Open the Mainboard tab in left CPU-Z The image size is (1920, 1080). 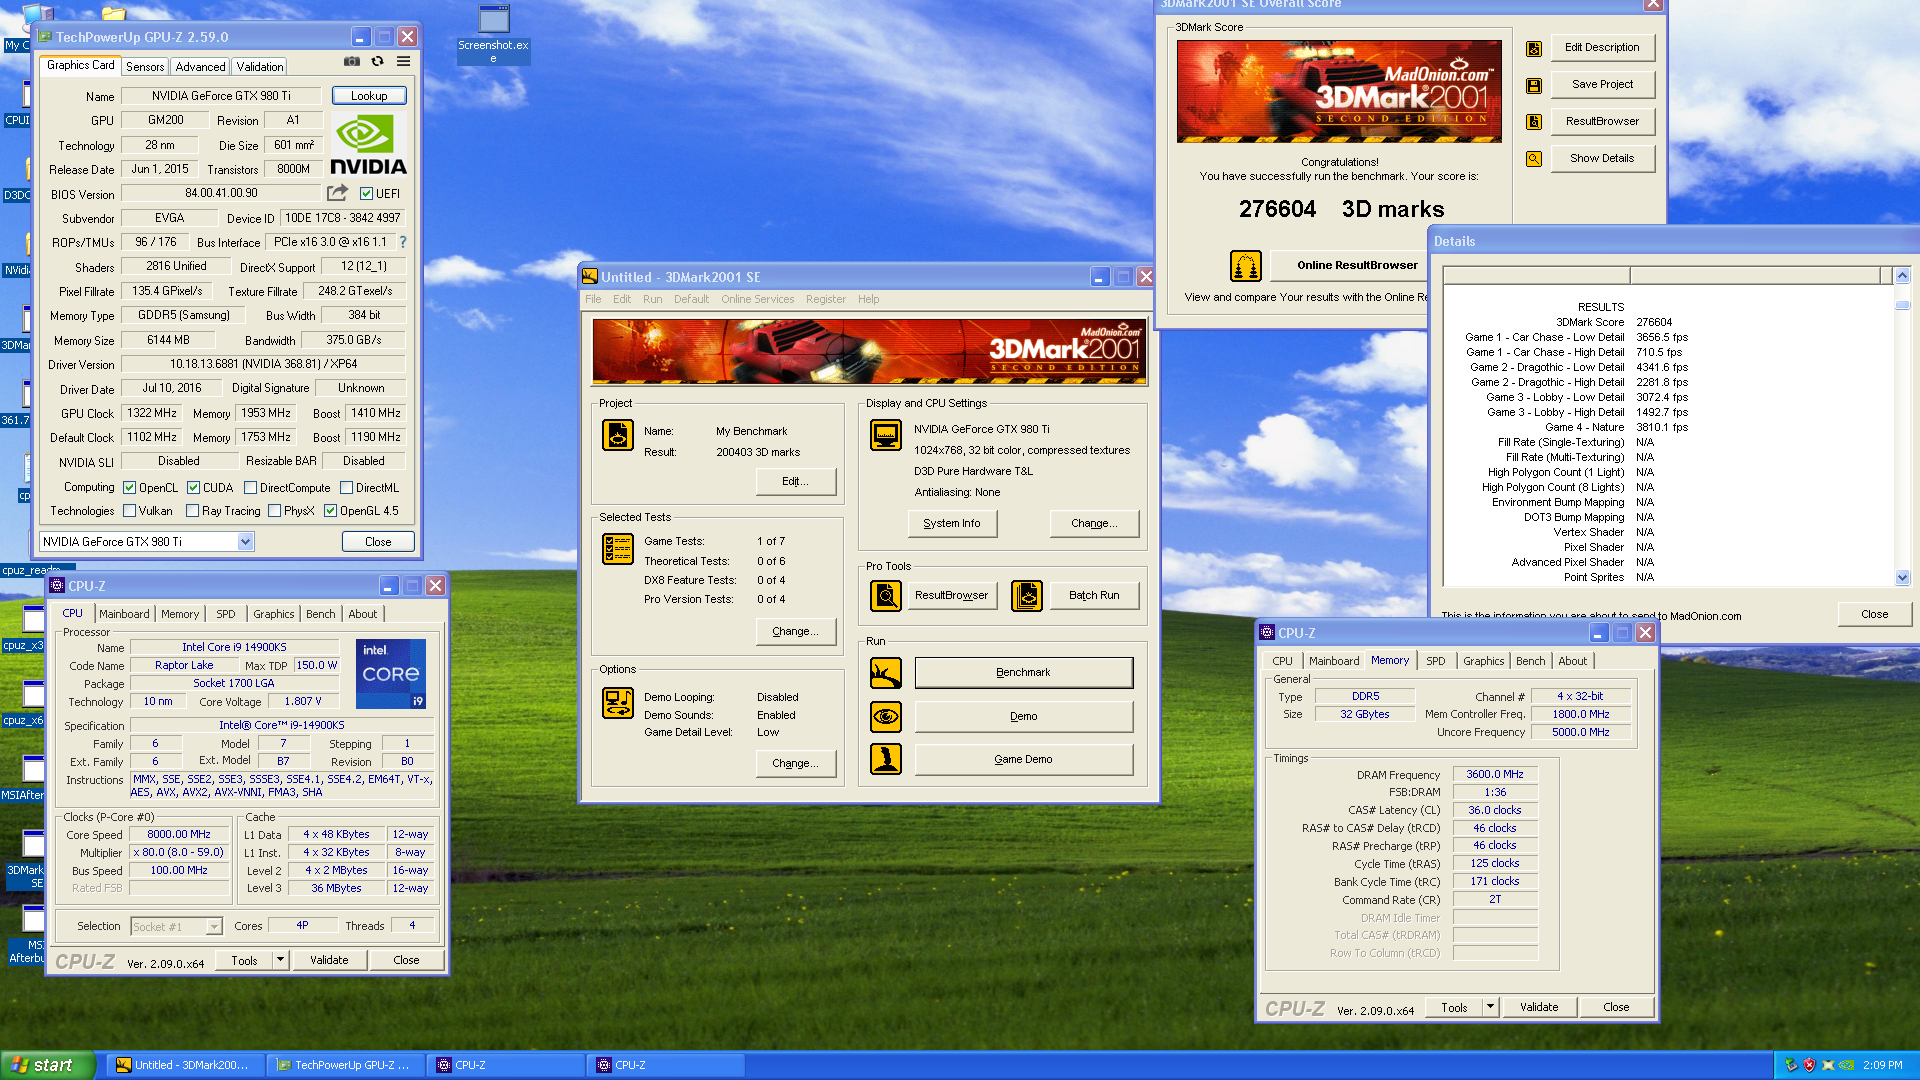[x=124, y=614]
